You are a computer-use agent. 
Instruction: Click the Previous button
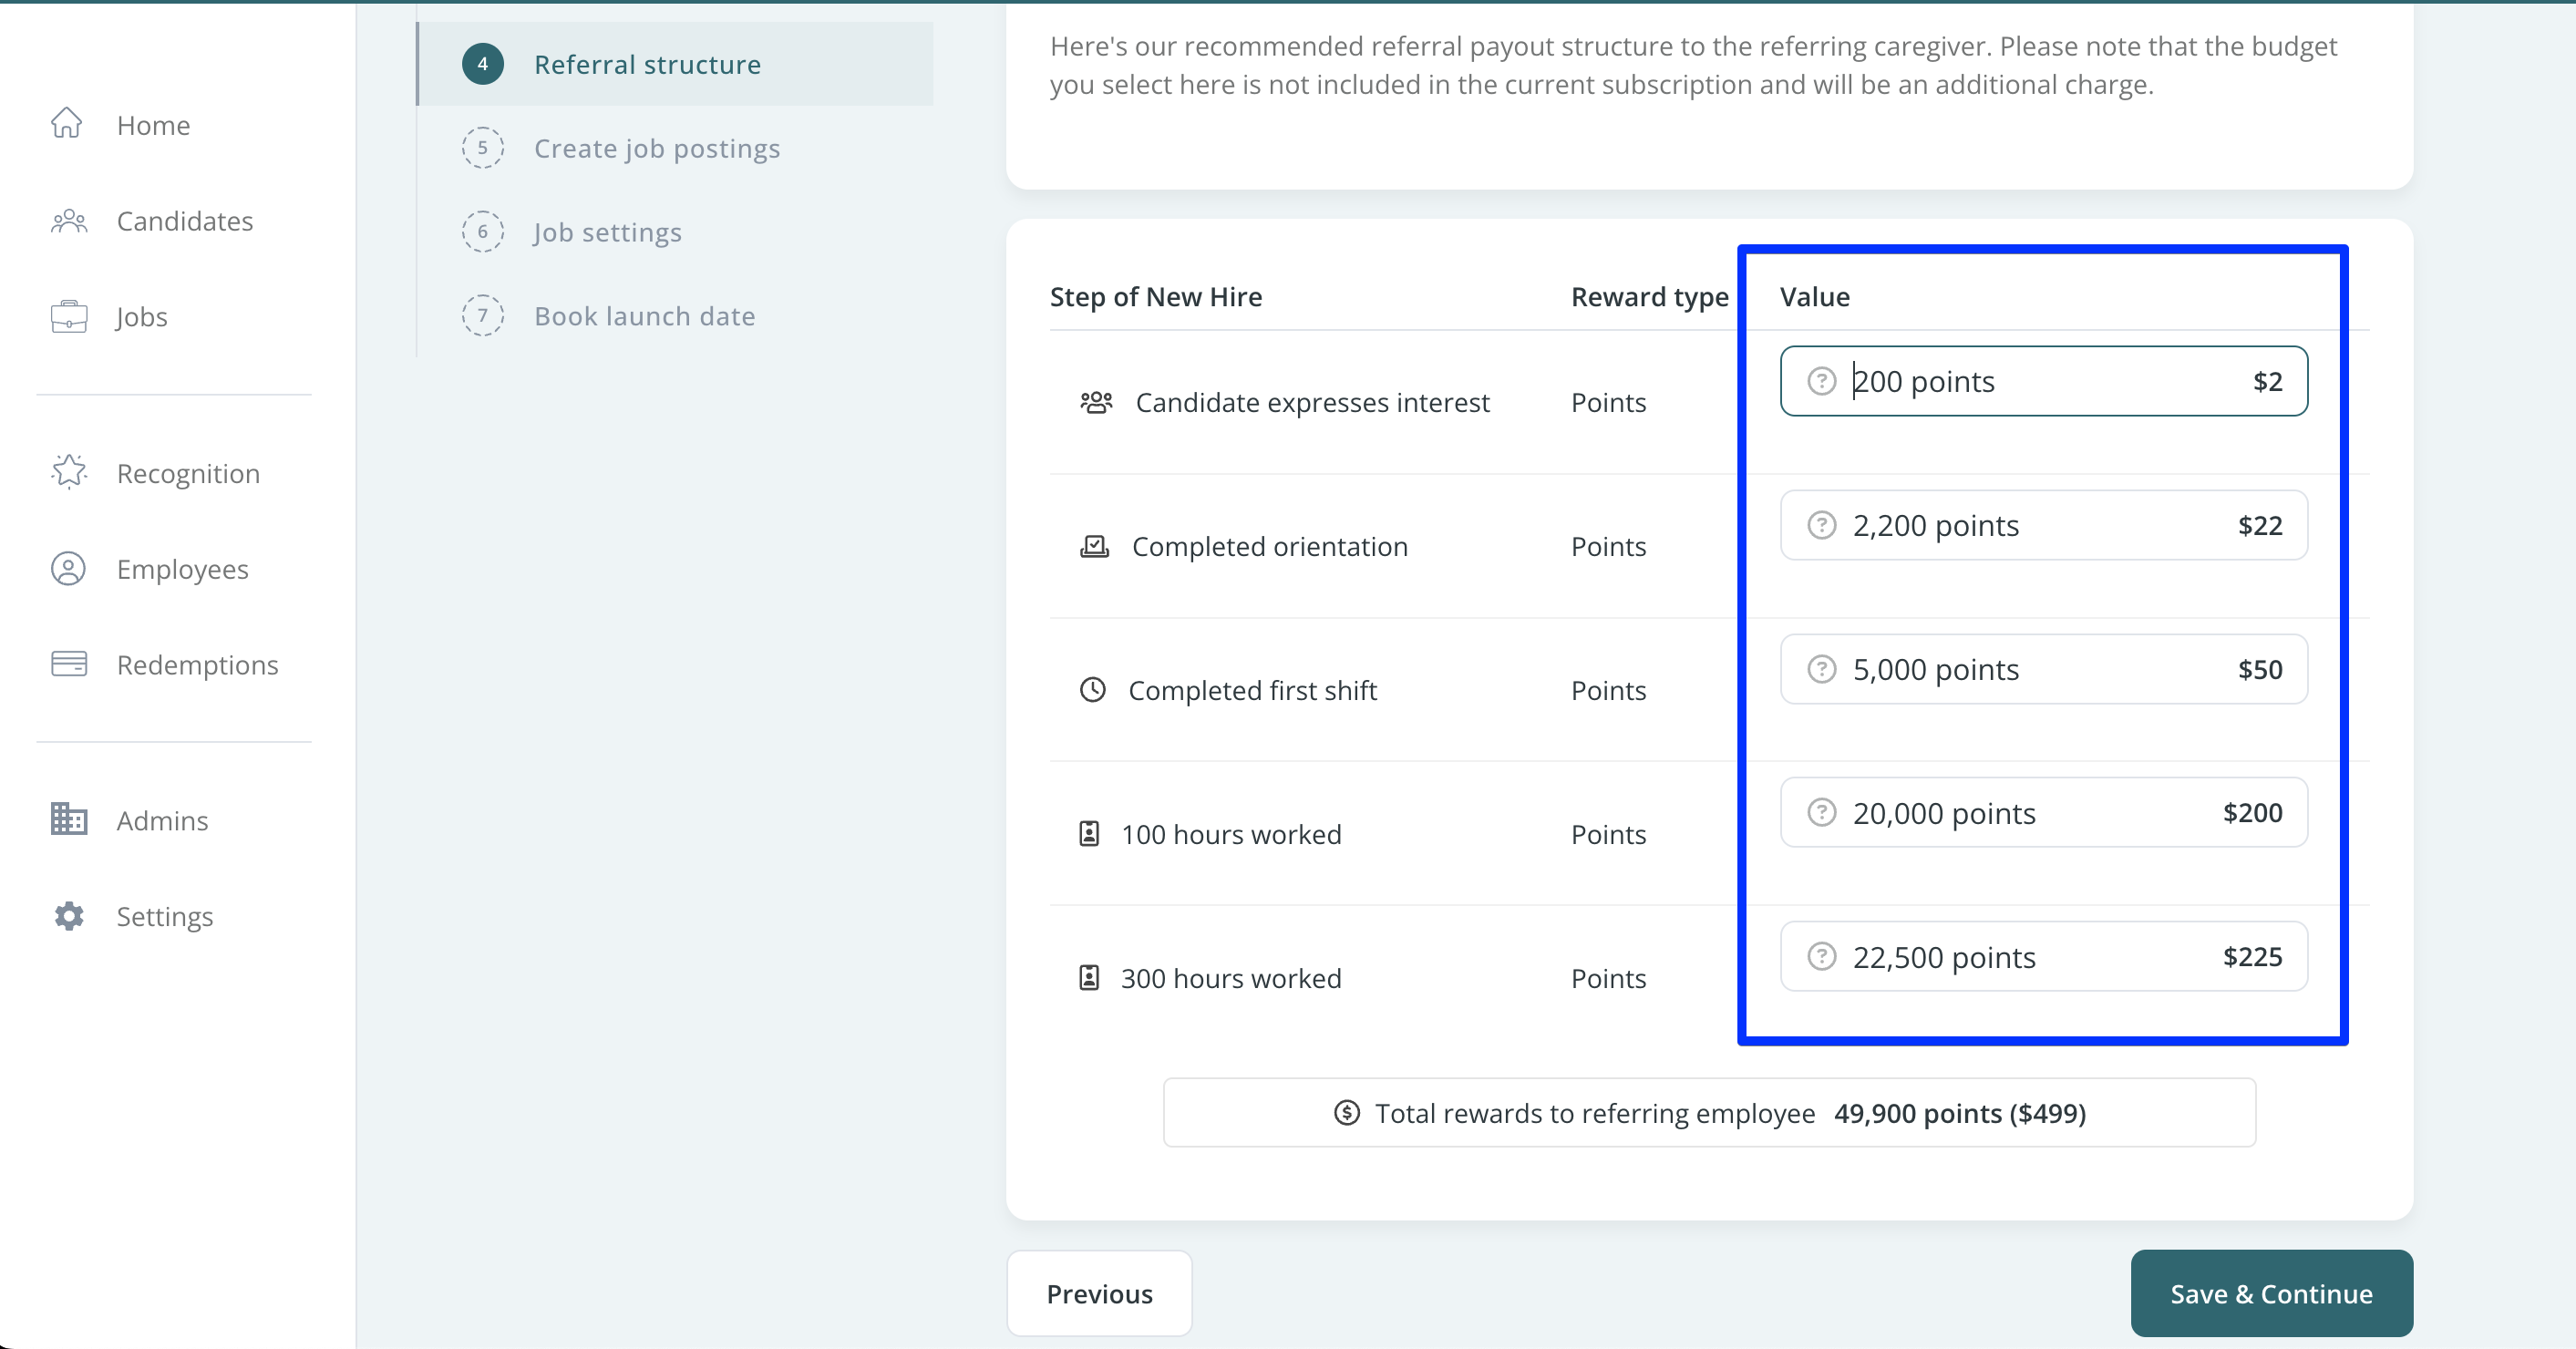[x=1099, y=1293]
